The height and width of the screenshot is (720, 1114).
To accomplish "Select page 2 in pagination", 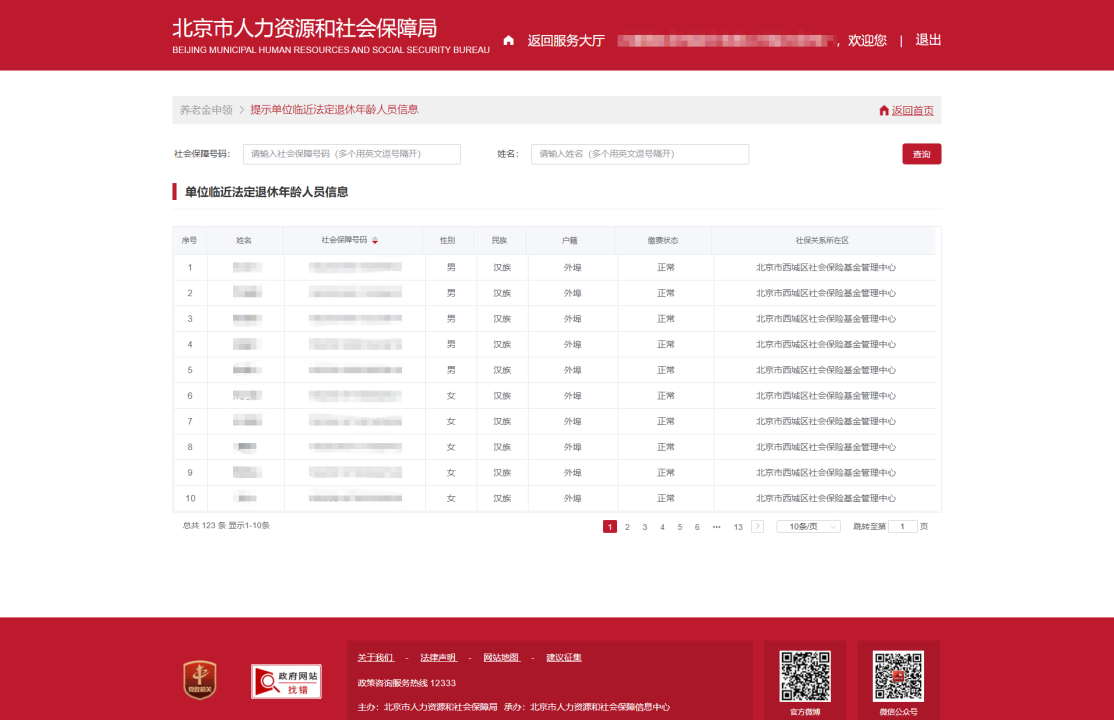I will [627, 526].
